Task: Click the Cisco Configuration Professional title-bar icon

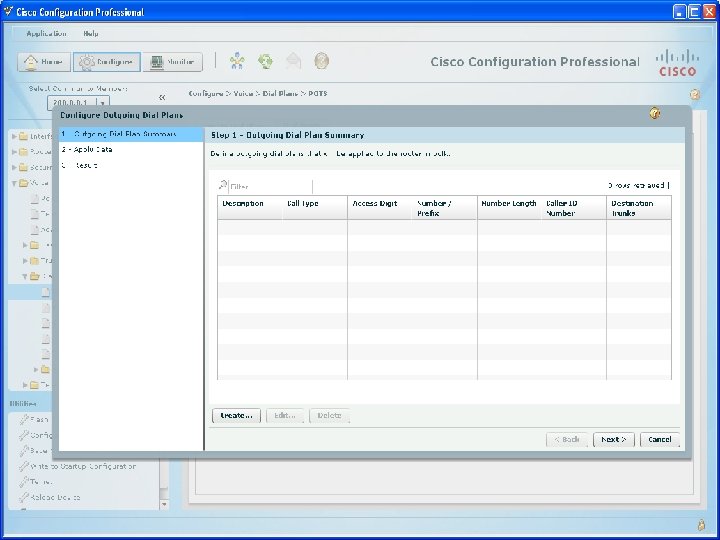Action: [8, 11]
